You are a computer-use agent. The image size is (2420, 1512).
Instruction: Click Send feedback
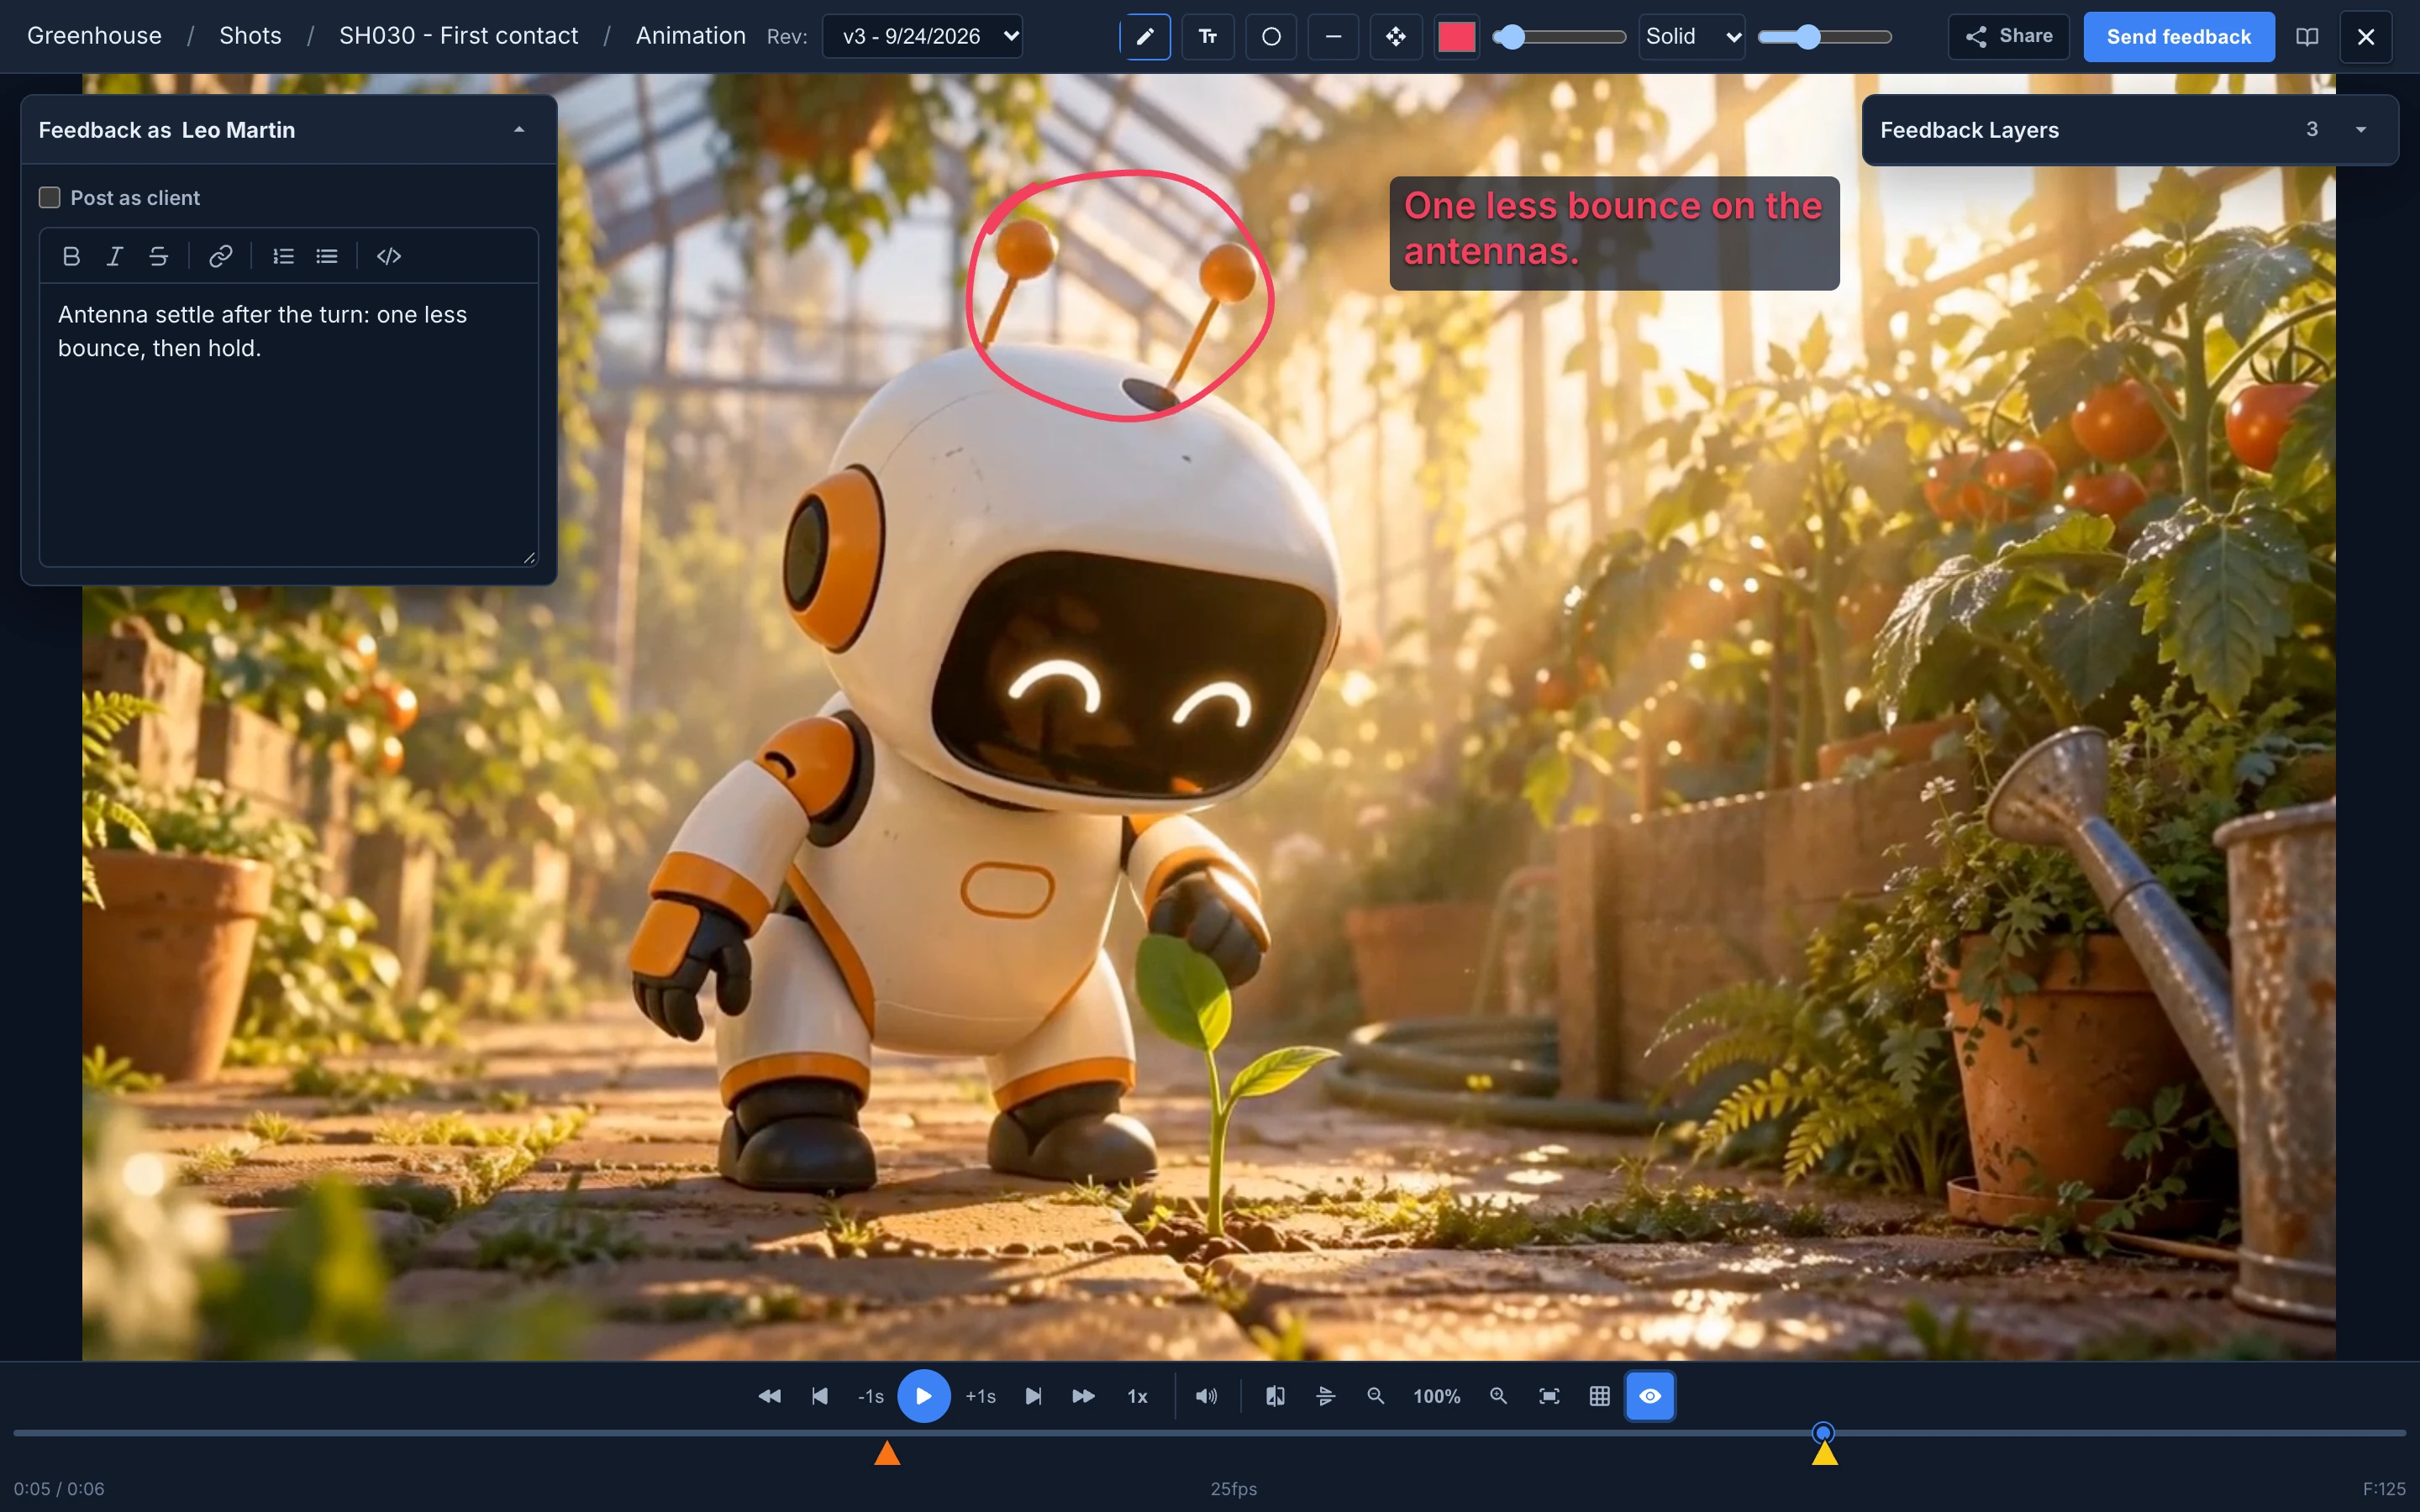[x=2179, y=37]
